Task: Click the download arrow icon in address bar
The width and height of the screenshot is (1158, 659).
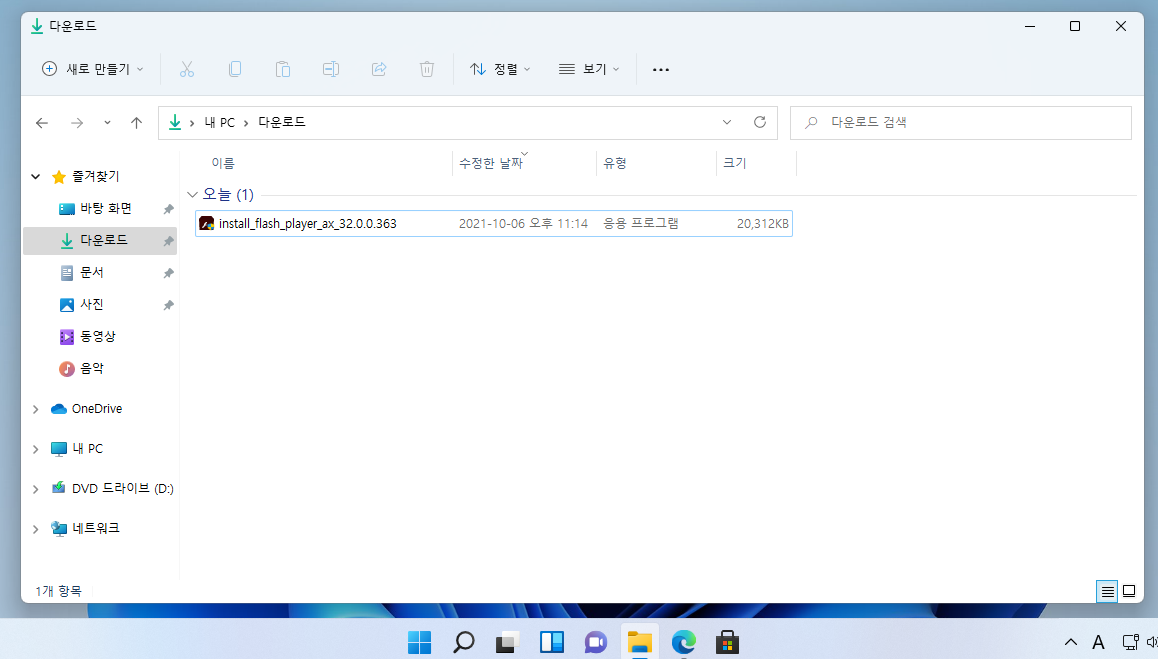Action: tap(175, 122)
